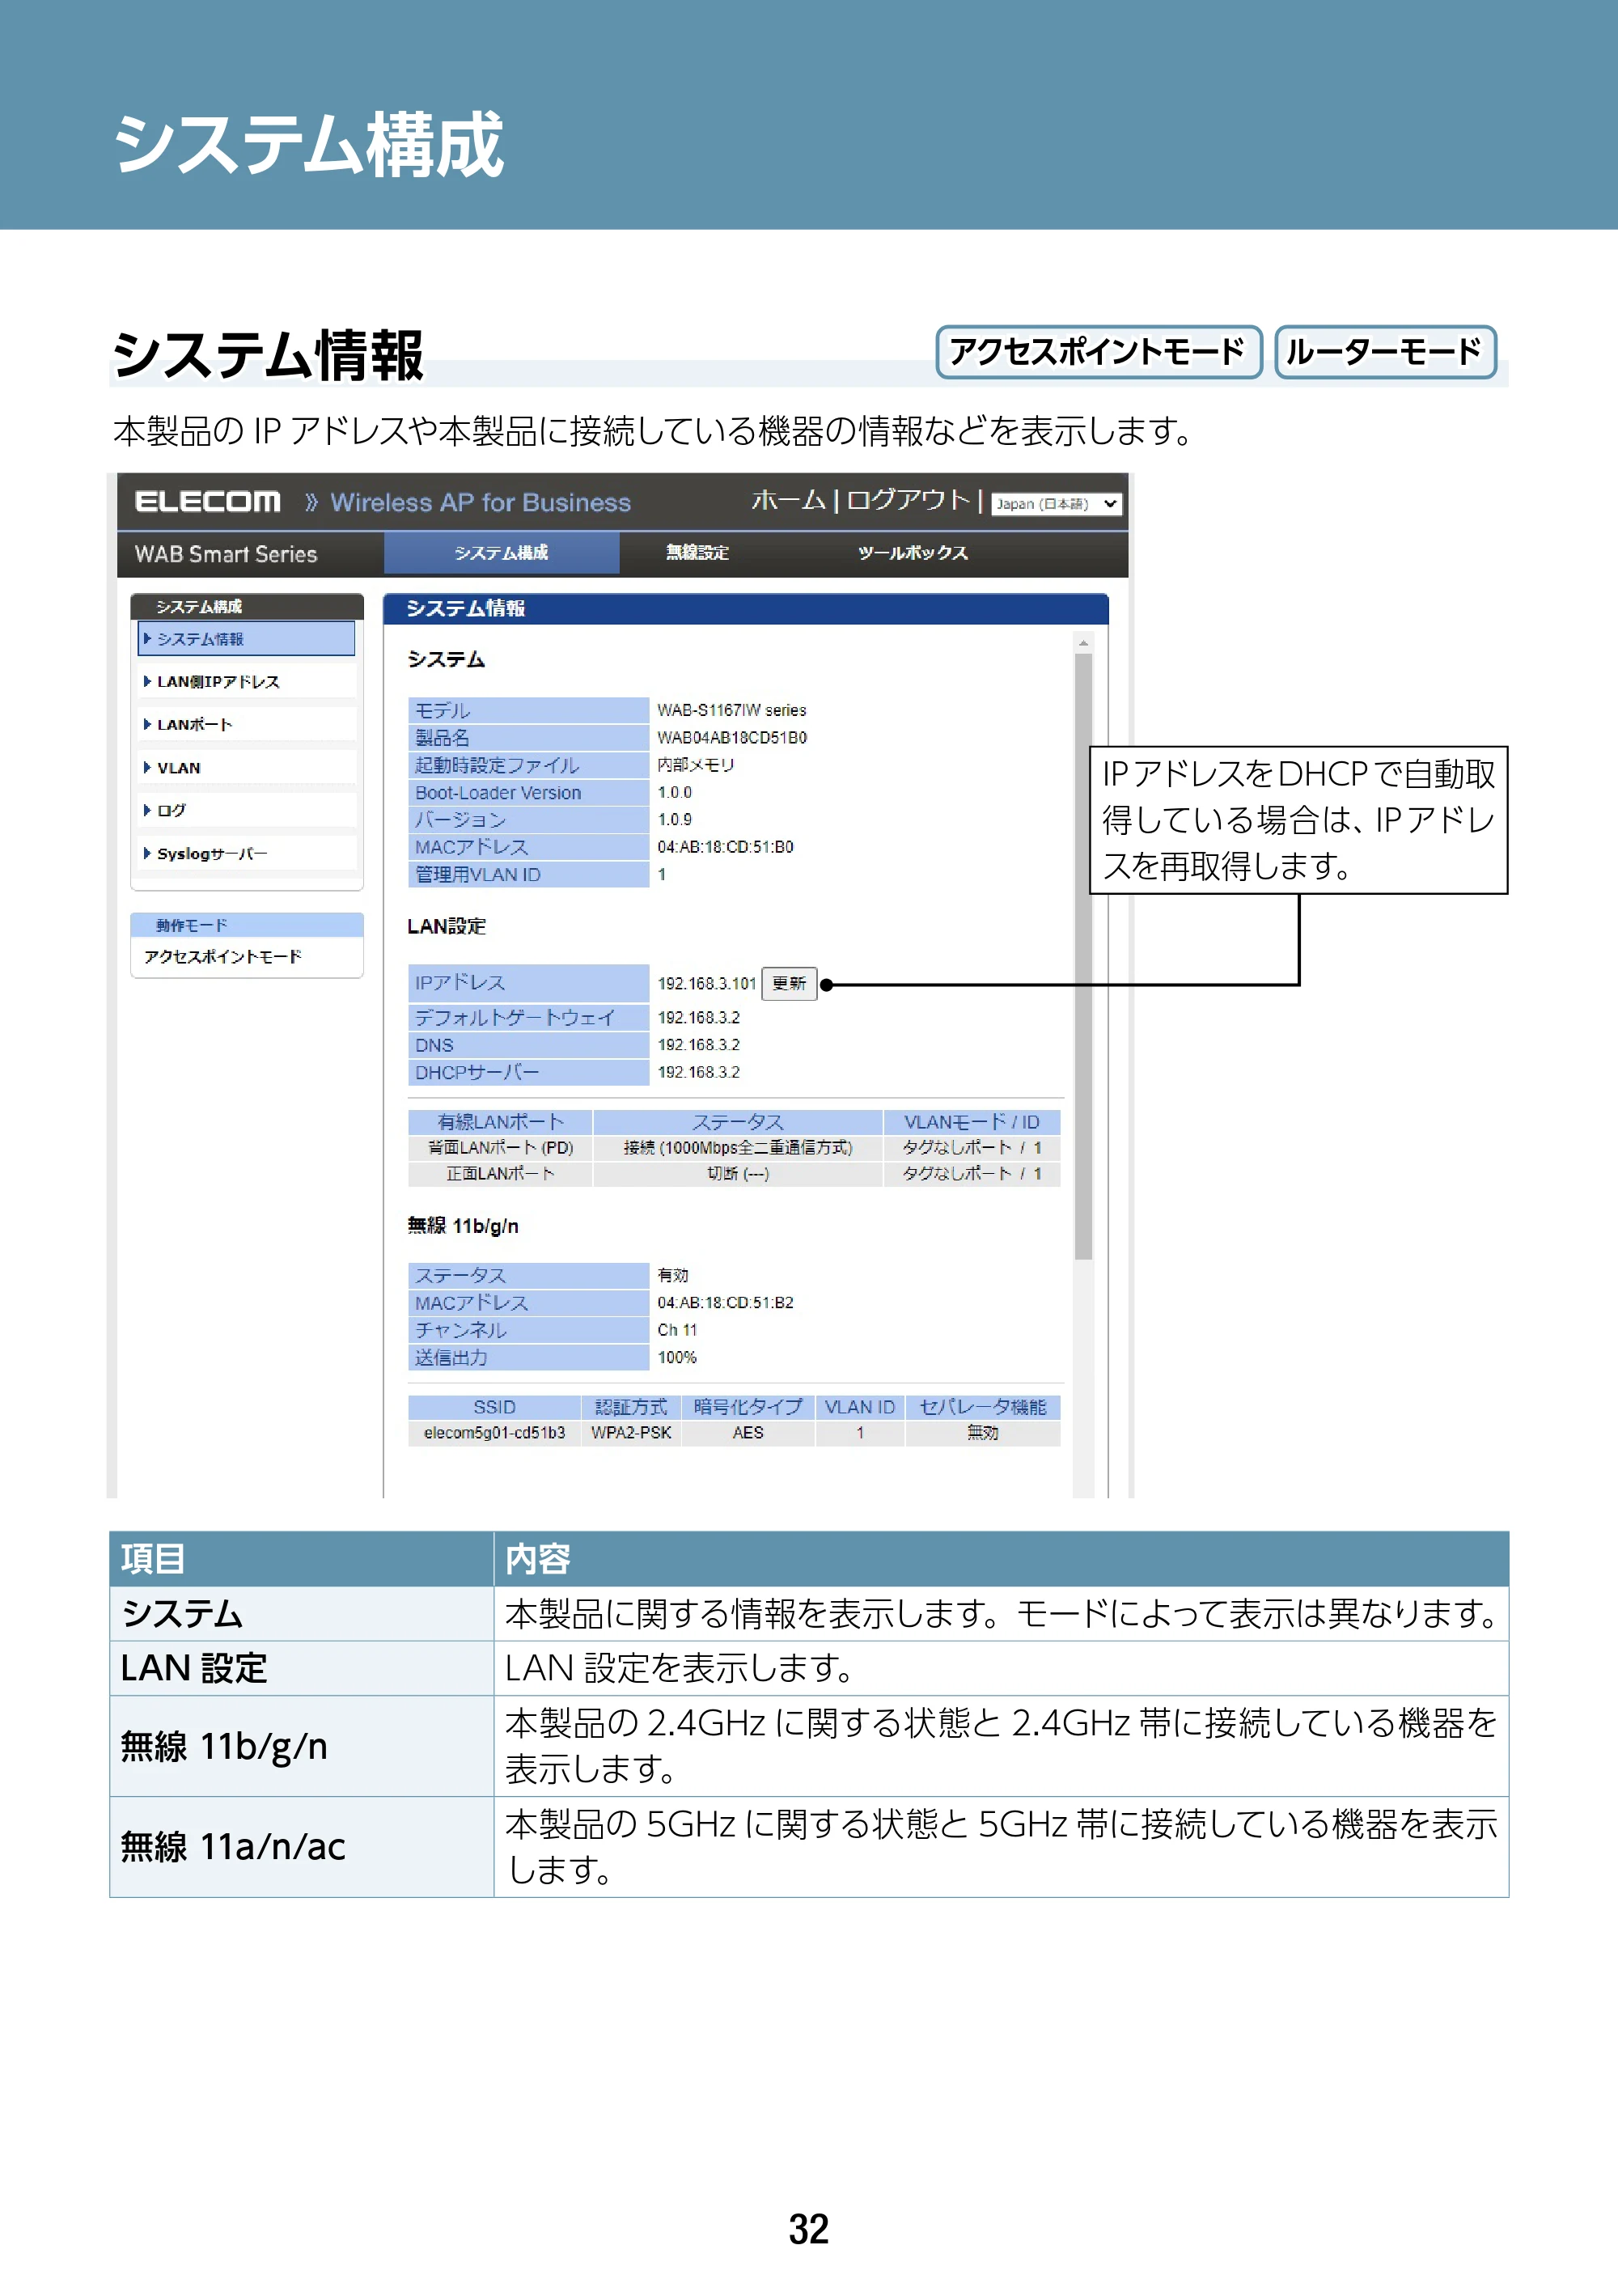1618x2296 pixels.
Task: Click the ELECOM logo
Action: pyautogui.click(x=207, y=502)
